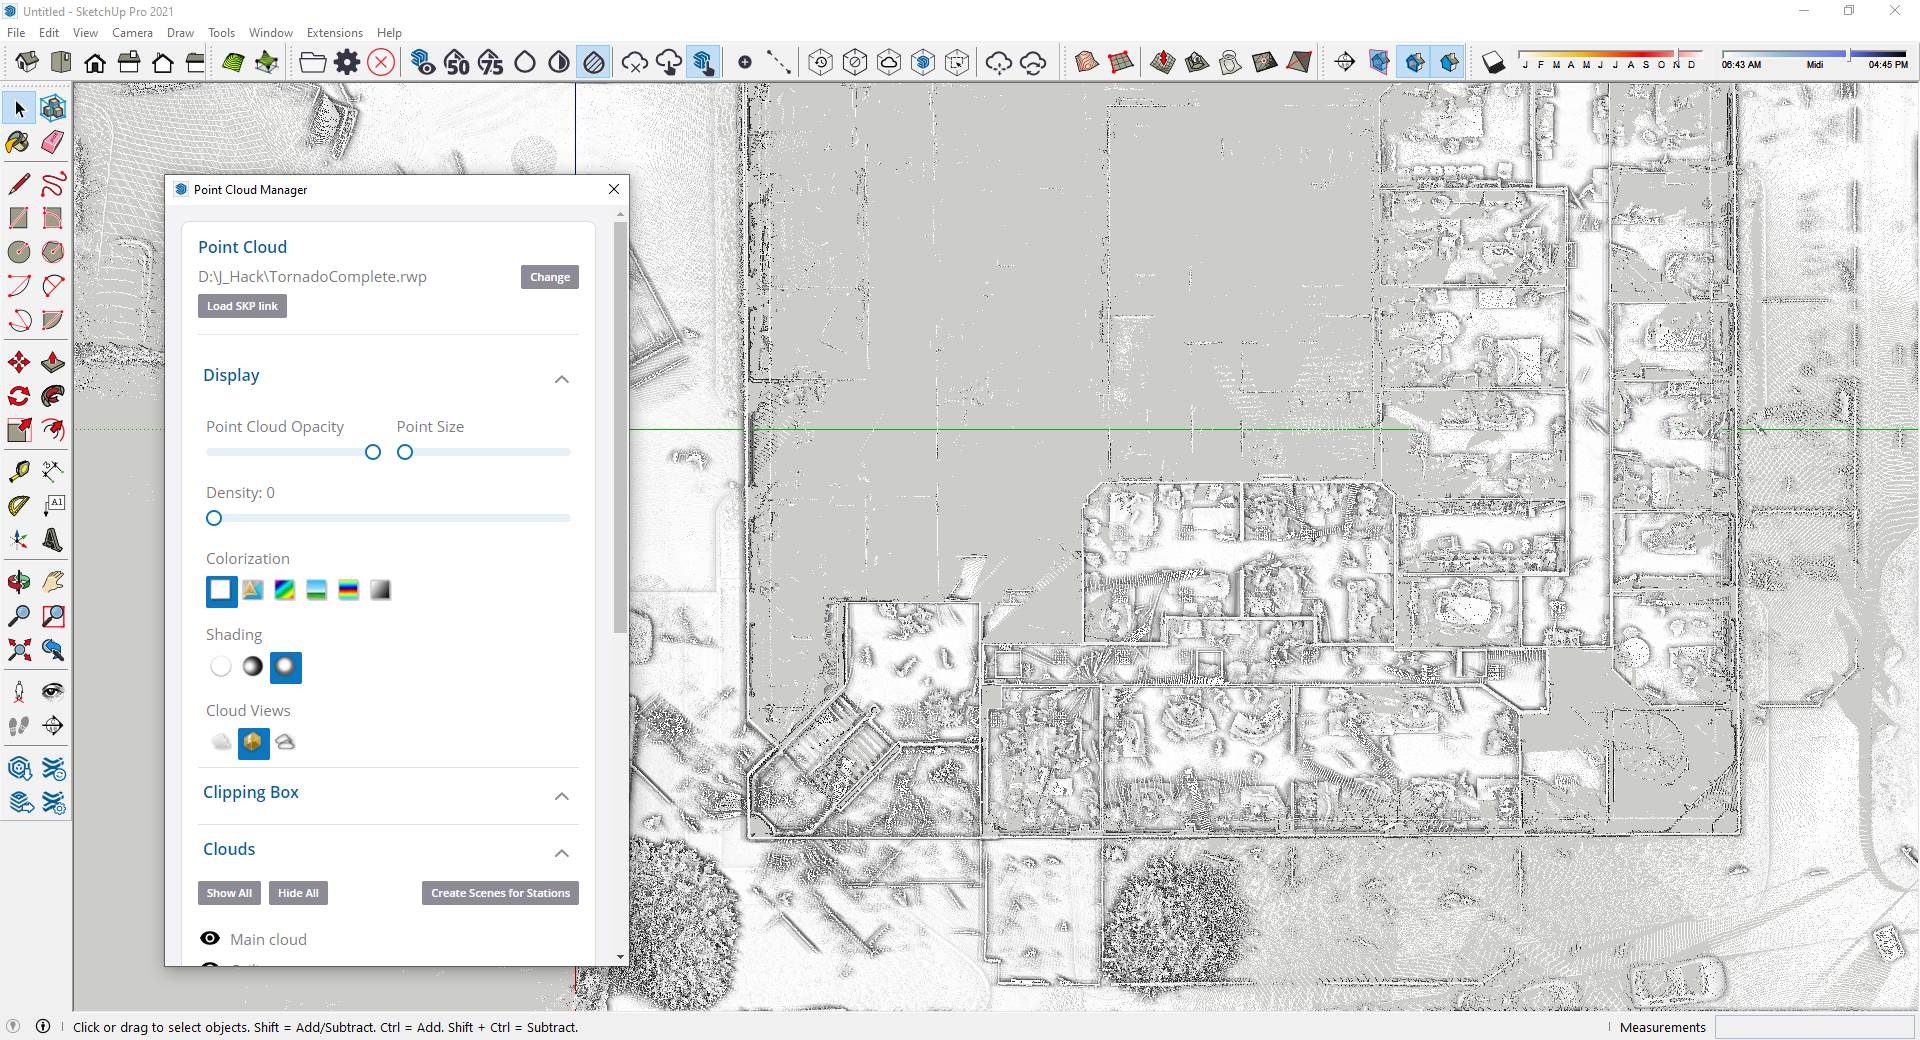Collapse the Clouds section
The width and height of the screenshot is (1920, 1040).
click(x=562, y=854)
